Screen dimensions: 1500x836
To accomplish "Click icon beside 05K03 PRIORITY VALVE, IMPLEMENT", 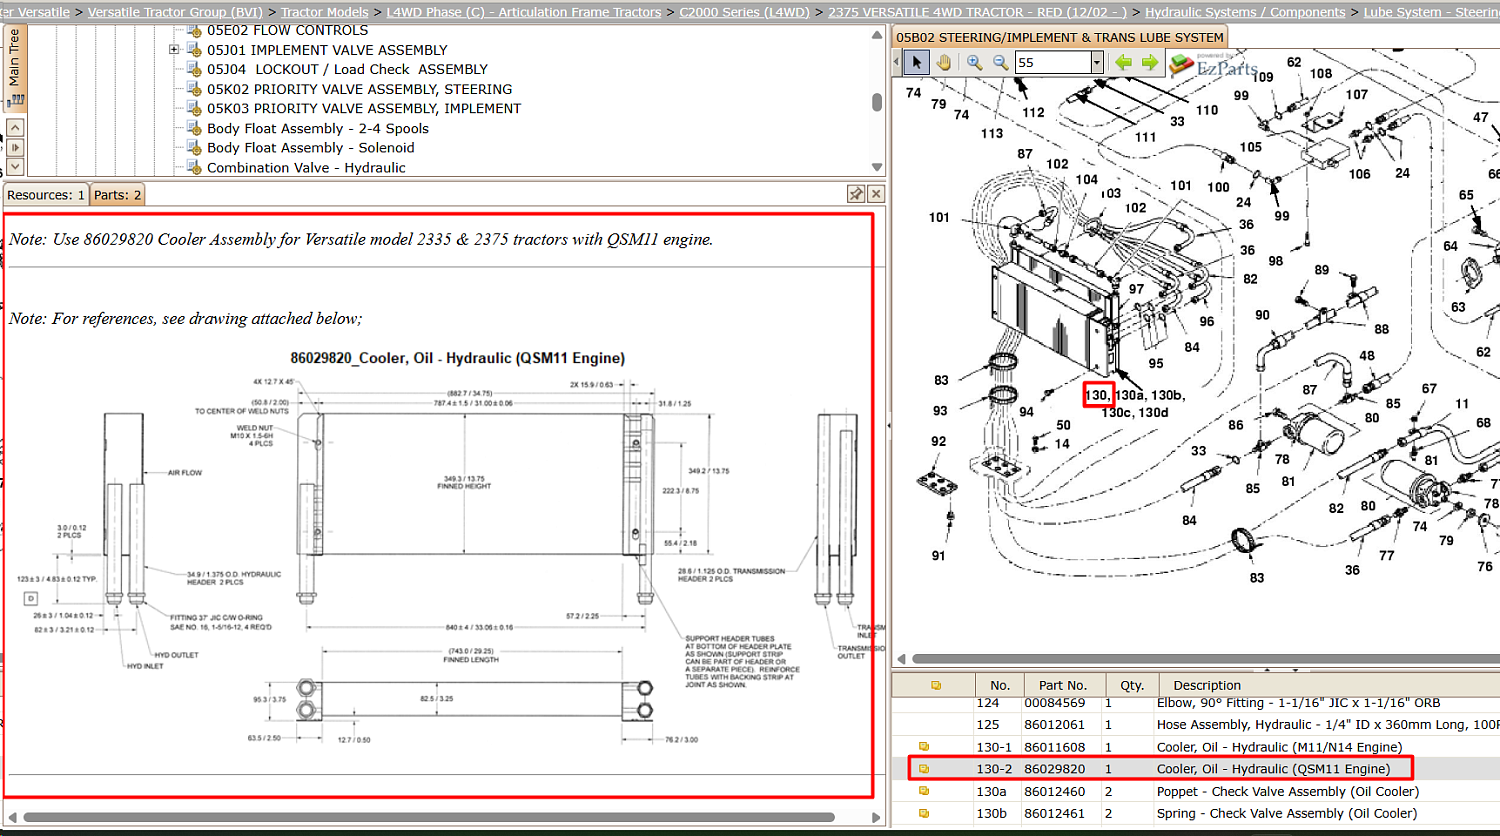I will [195, 108].
